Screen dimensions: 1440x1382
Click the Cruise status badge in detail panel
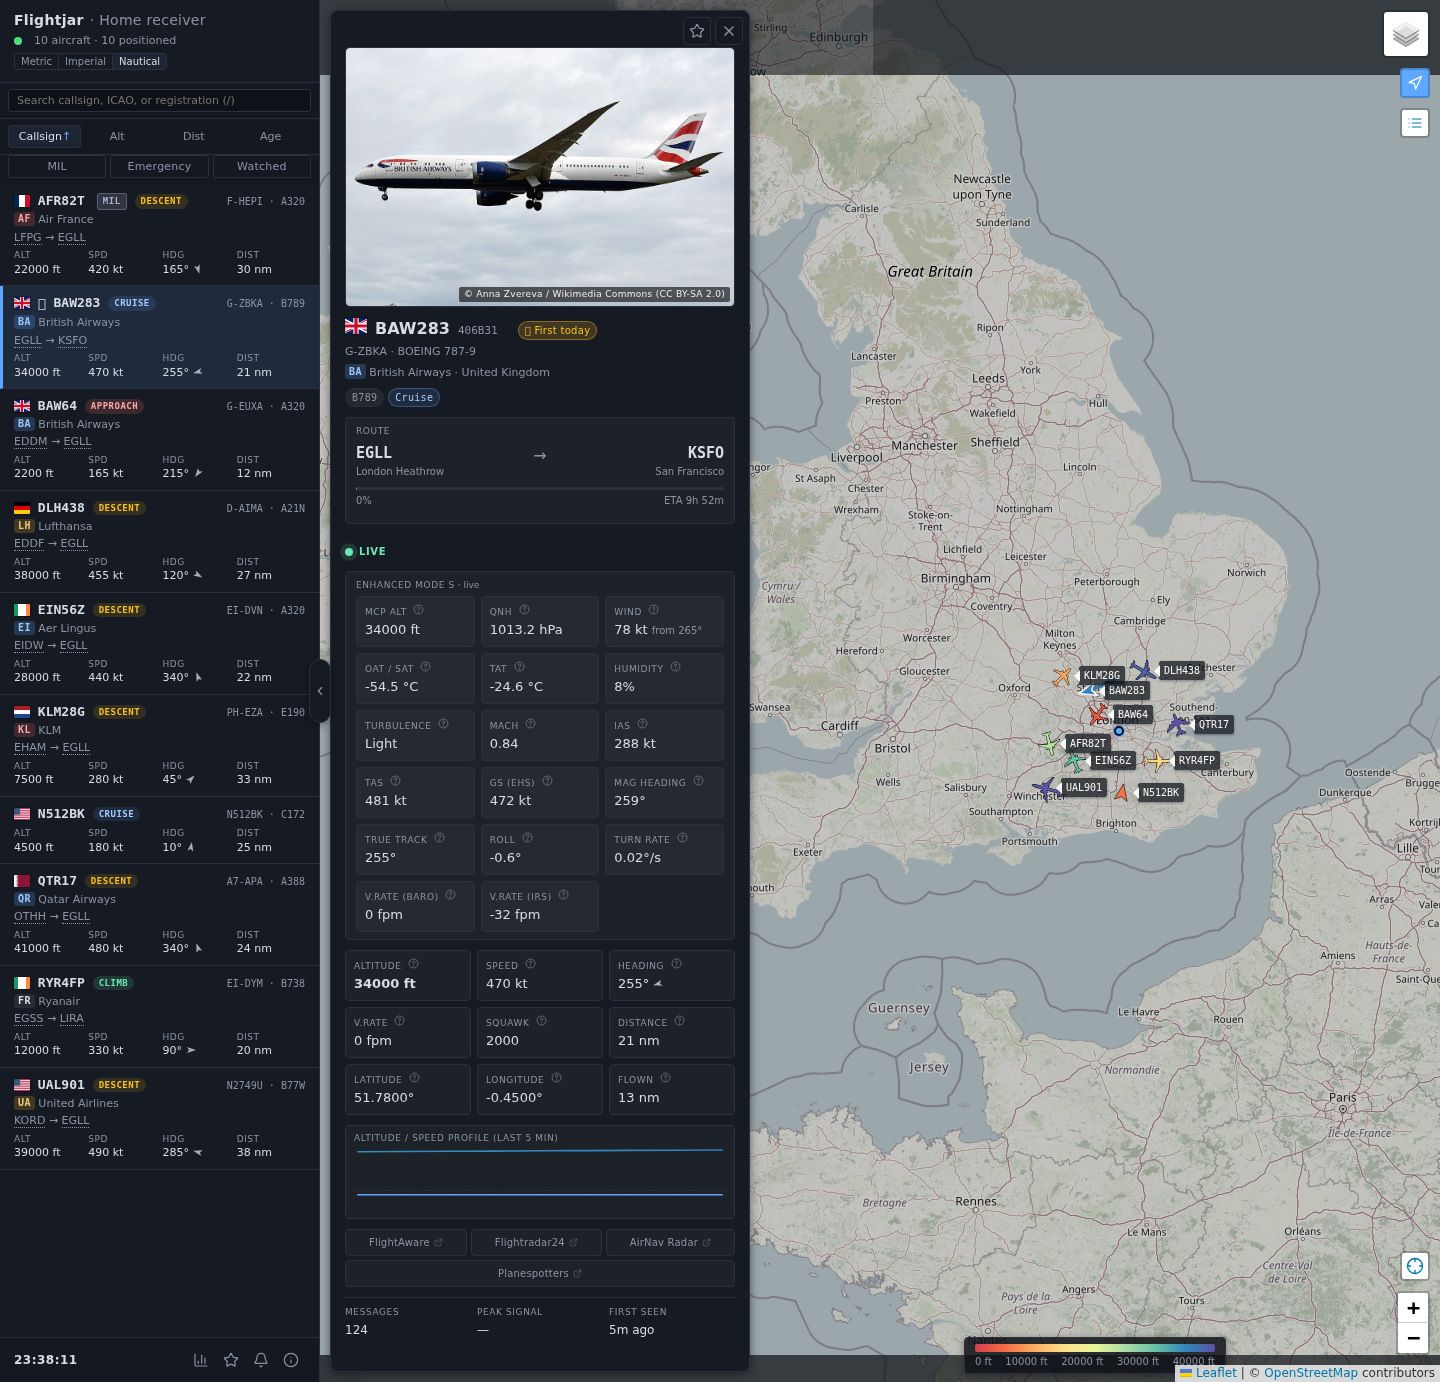(414, 398)
